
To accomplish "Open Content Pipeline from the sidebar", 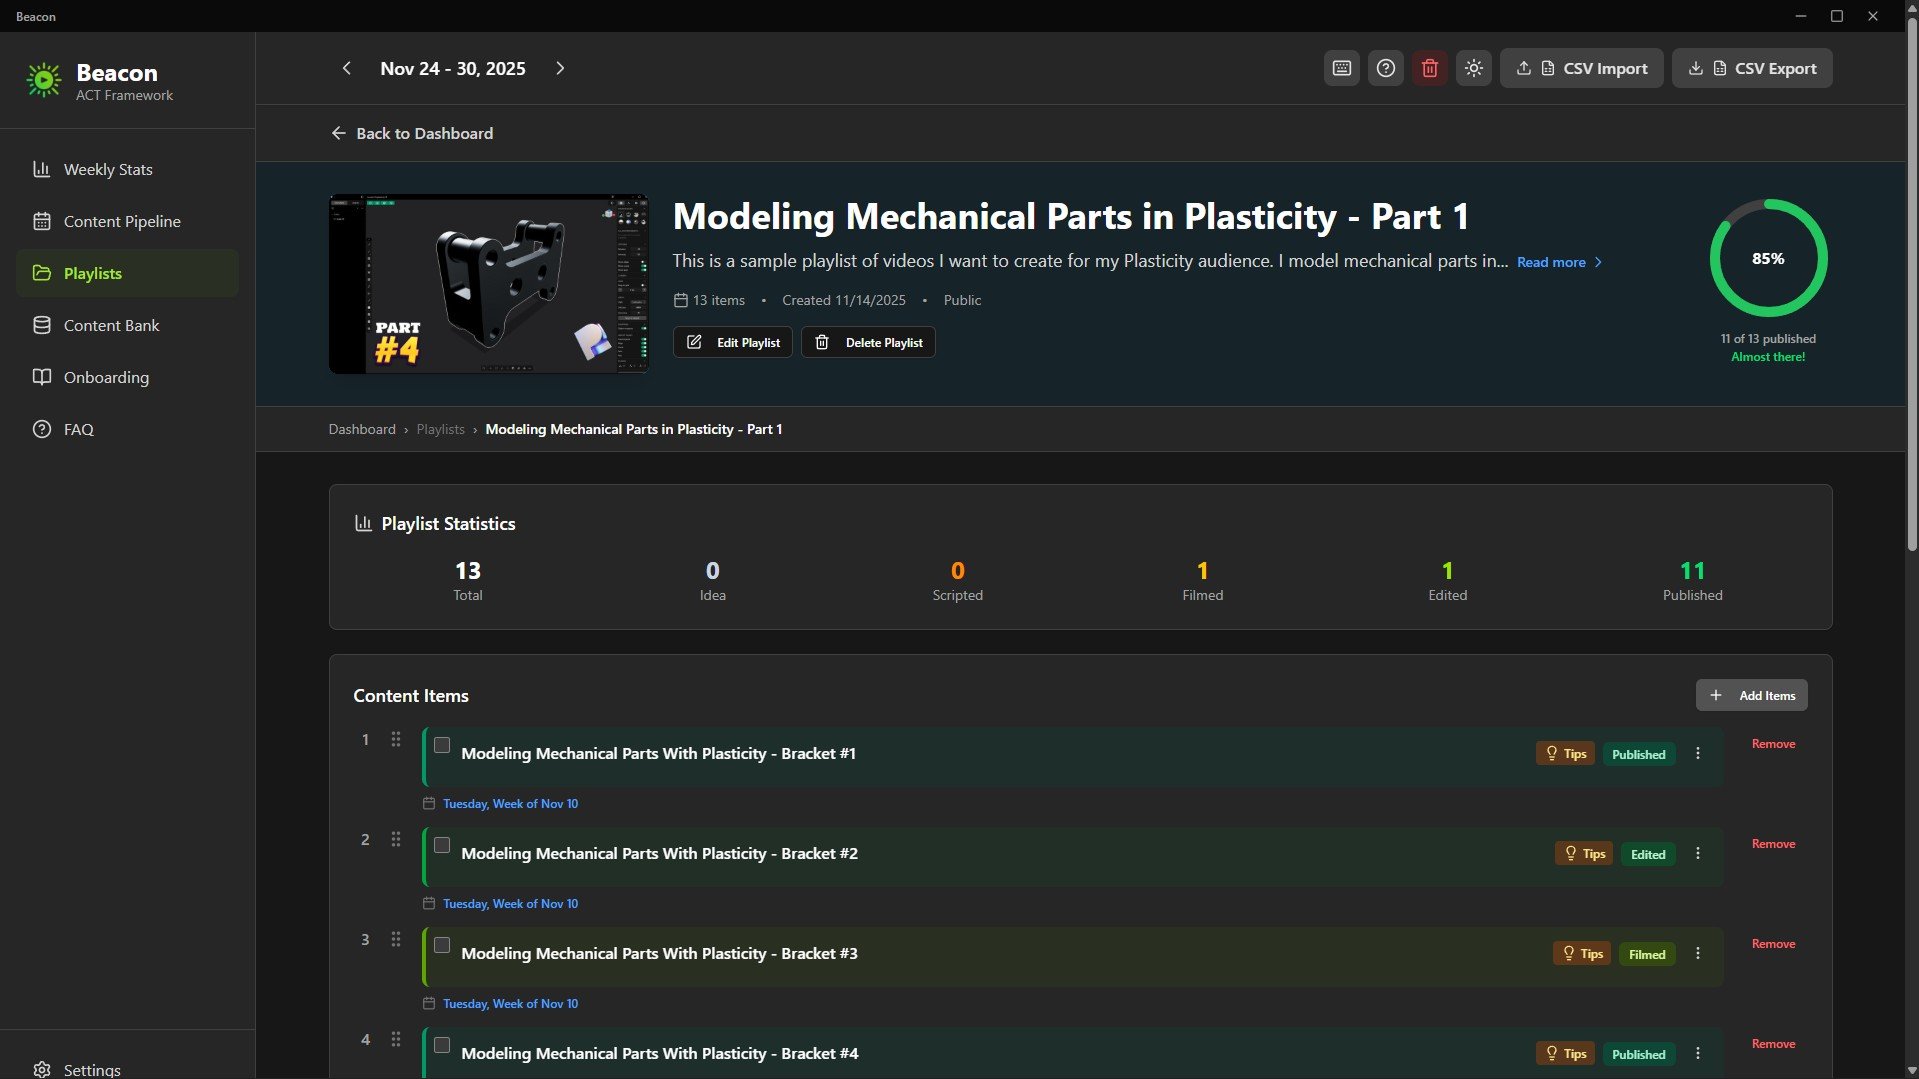I will click(42, 221).
